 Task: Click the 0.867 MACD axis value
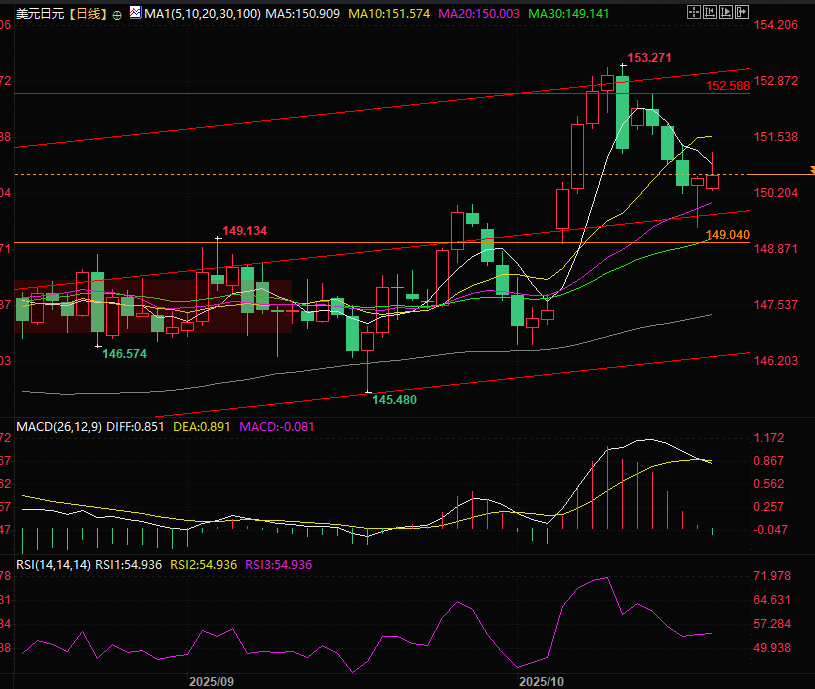pyautogui.click(x=769, y=461)
